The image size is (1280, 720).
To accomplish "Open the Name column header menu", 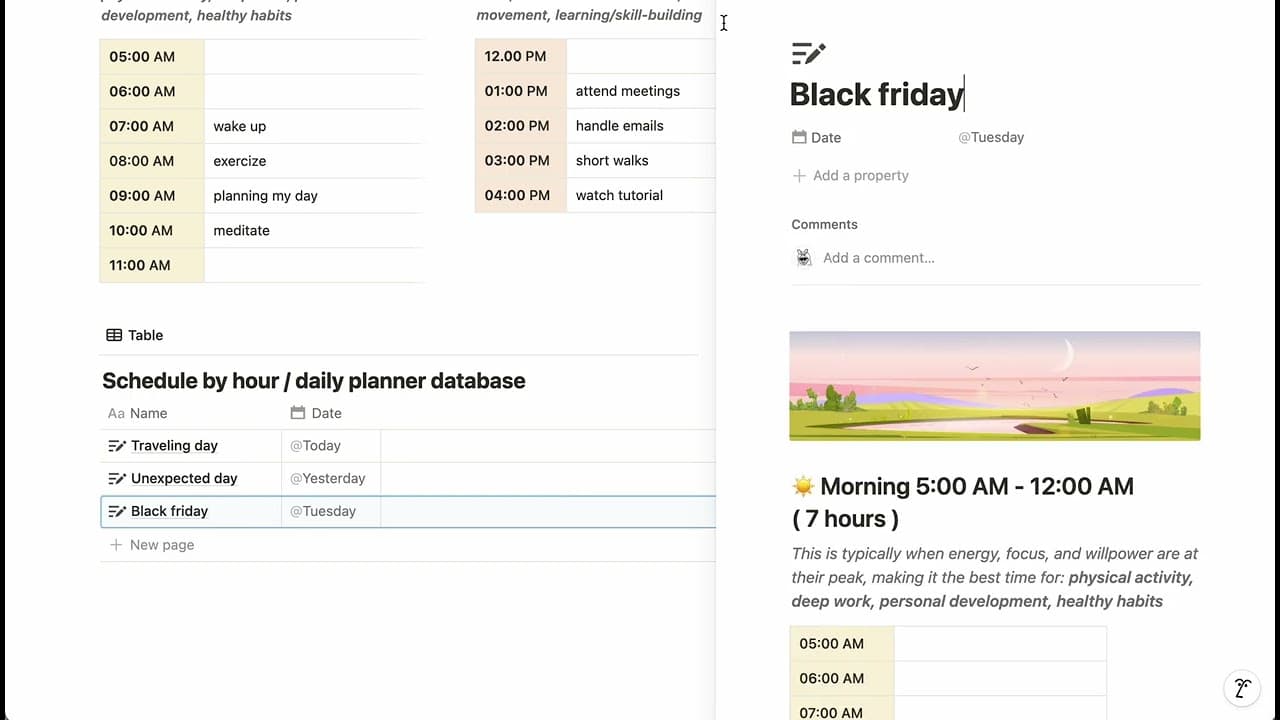I will coord(148,413).
